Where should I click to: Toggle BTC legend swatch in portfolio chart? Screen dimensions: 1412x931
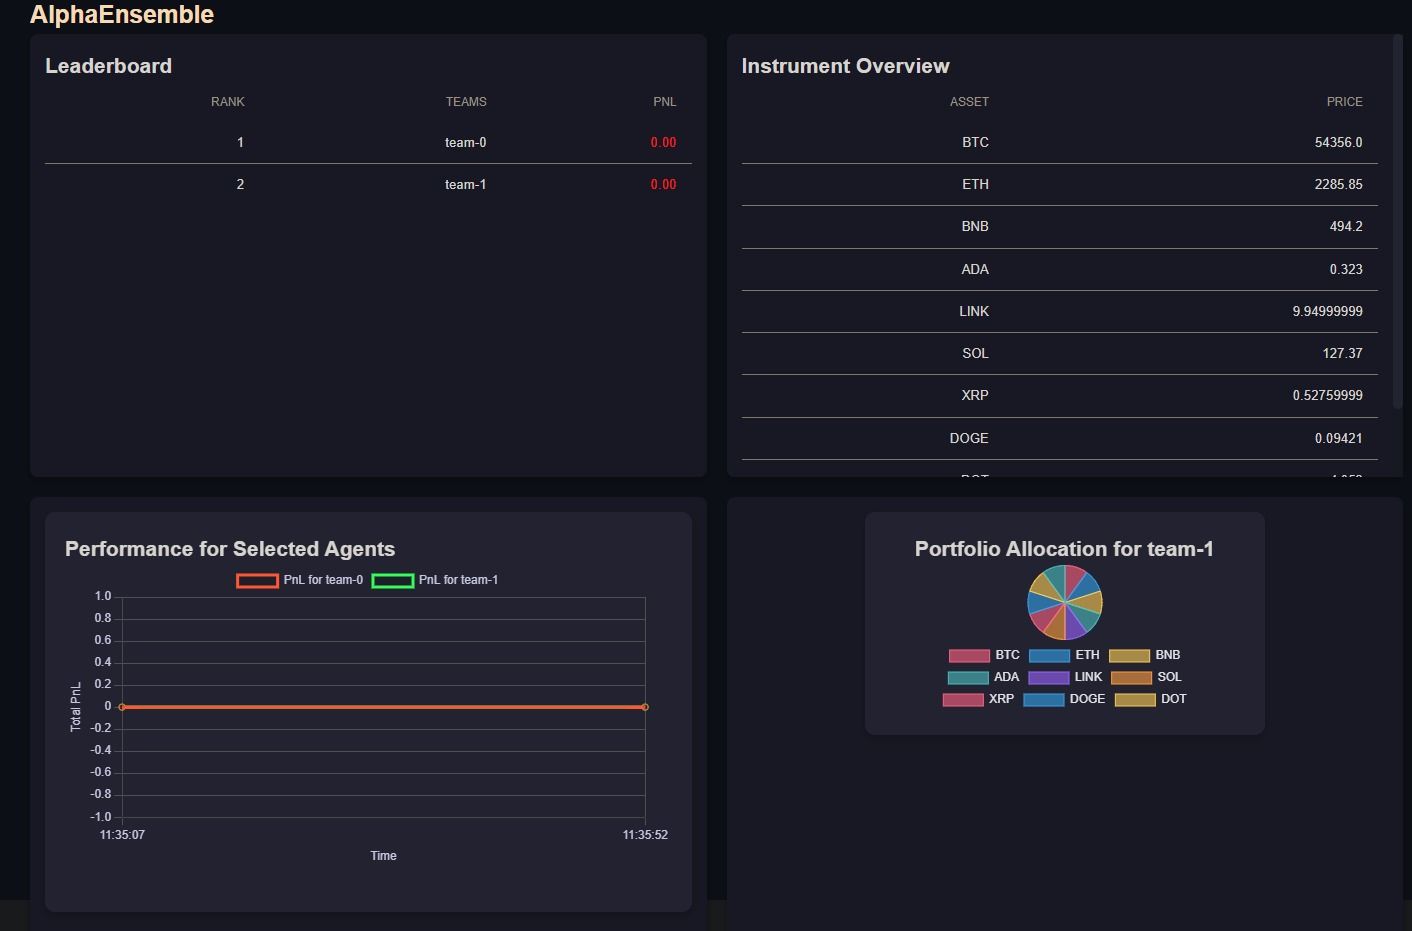click(x=969, y=656)
